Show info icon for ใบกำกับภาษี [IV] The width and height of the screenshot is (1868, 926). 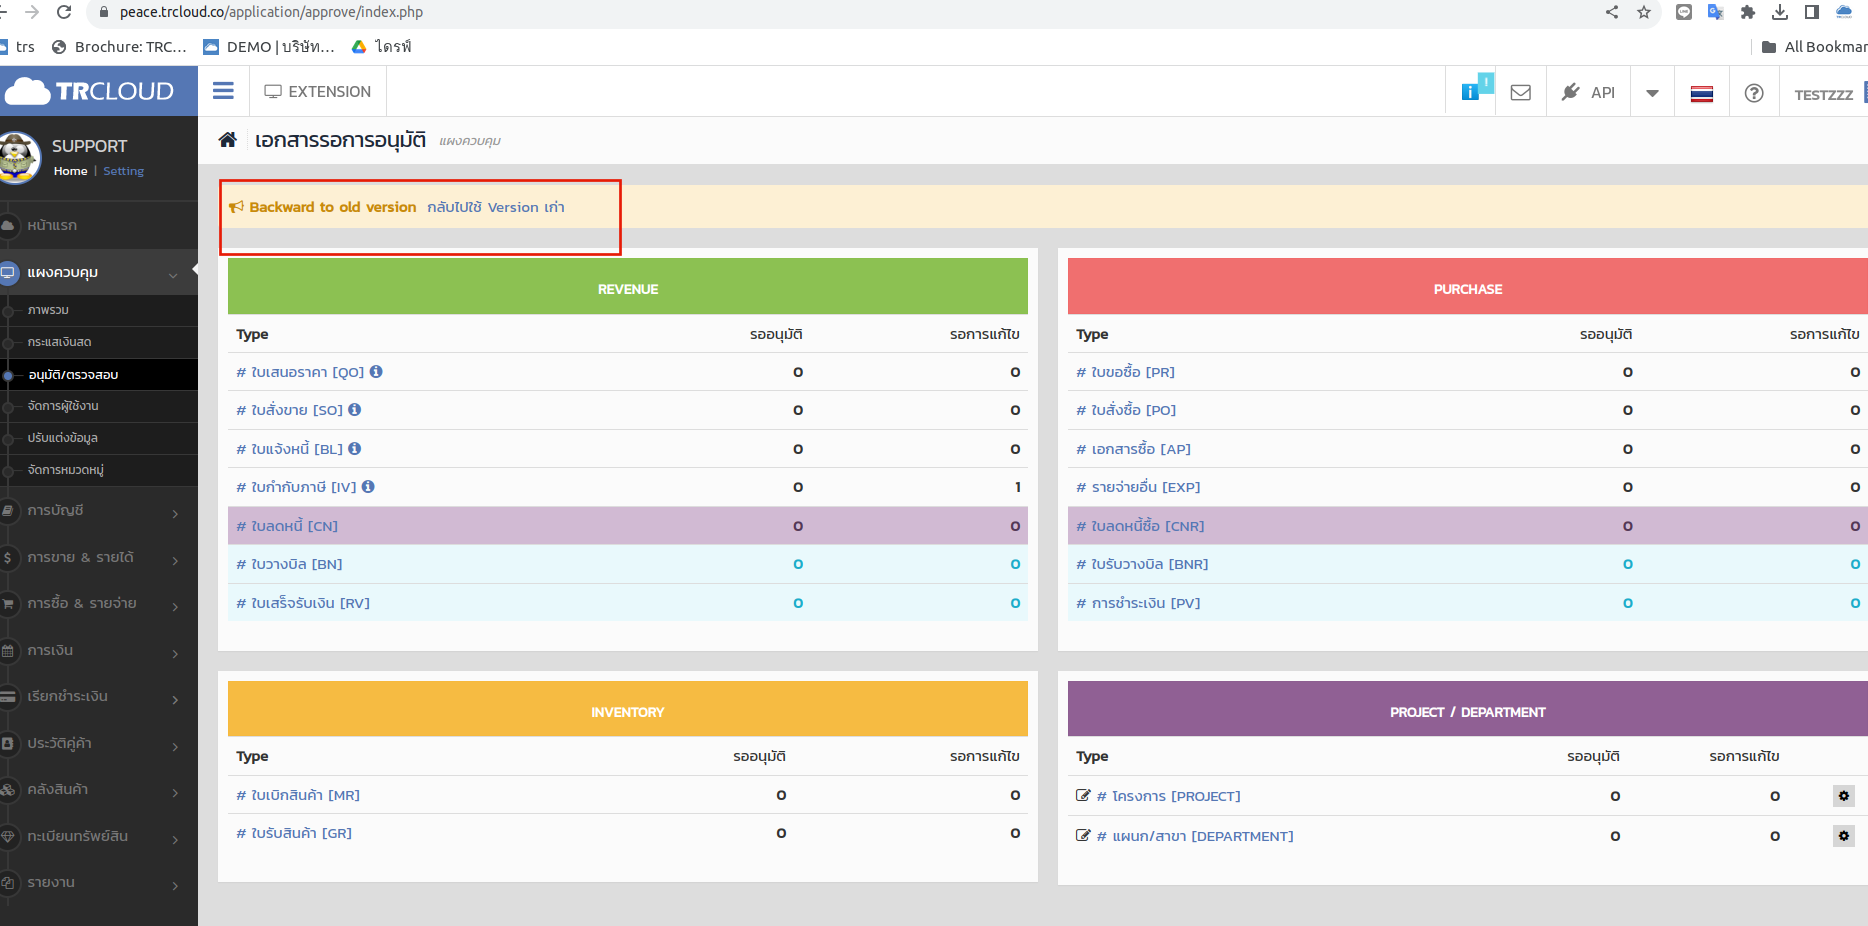(x=368, y=486)
